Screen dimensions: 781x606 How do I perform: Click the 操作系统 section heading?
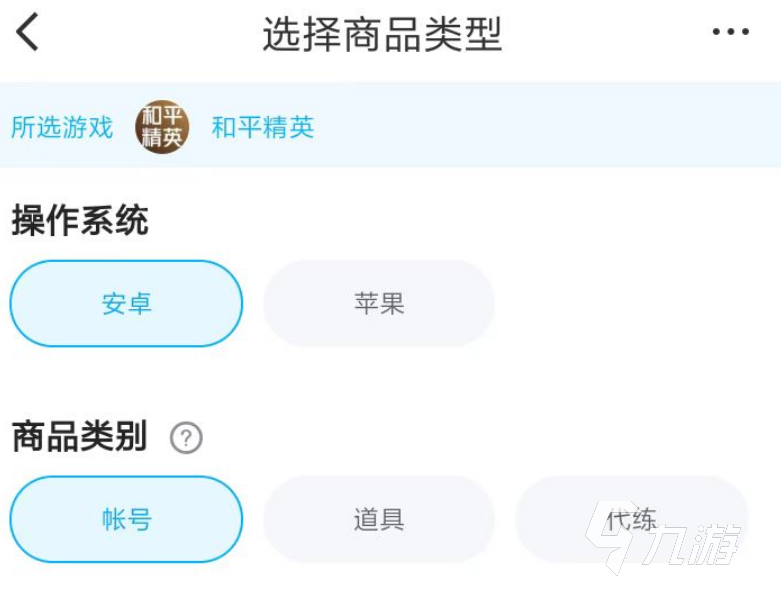pyautogui.click(x=80, y=221)
